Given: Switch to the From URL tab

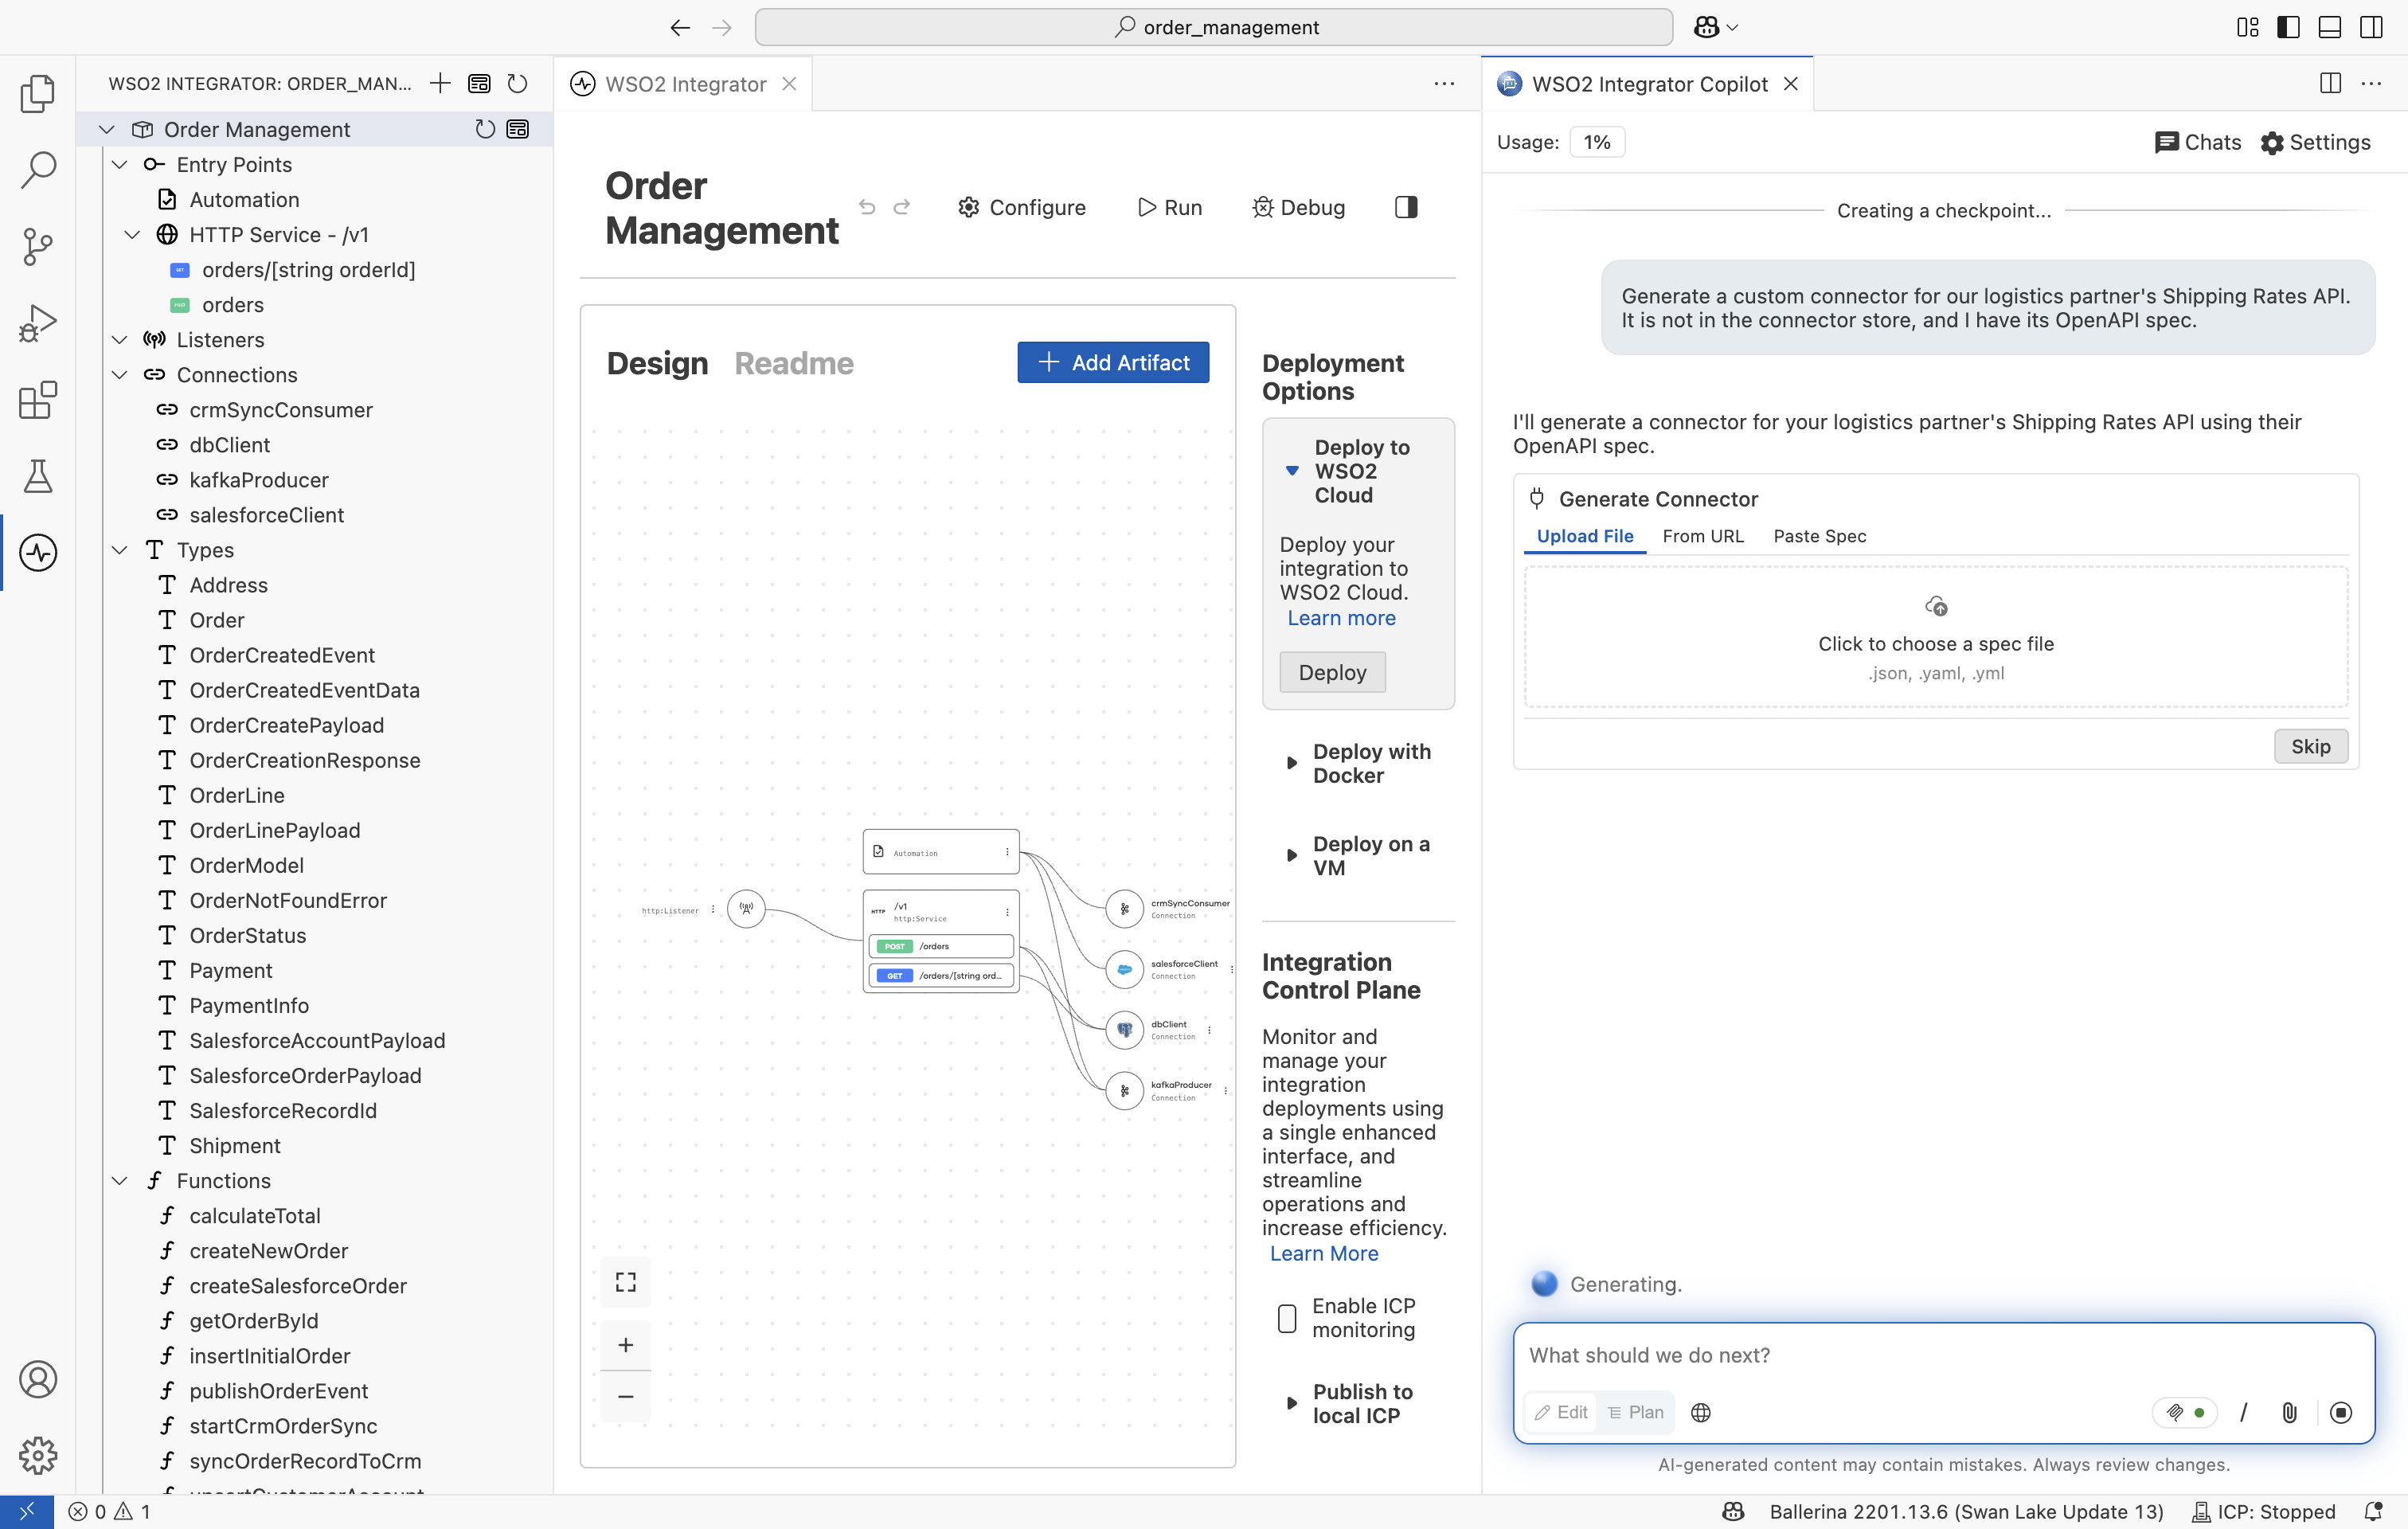Looking at the screenshot, I should point(1703,536).
